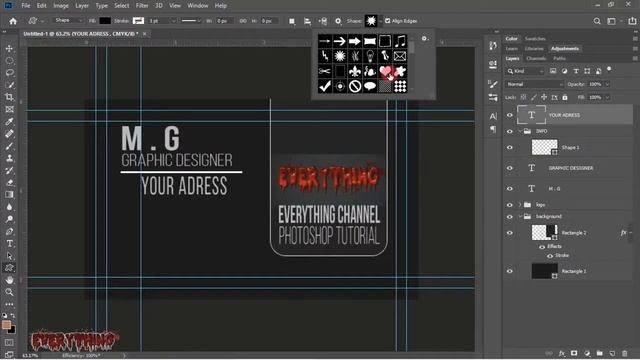
Task: Toggle Align Edges checkbox
Action: pos(387,21)
